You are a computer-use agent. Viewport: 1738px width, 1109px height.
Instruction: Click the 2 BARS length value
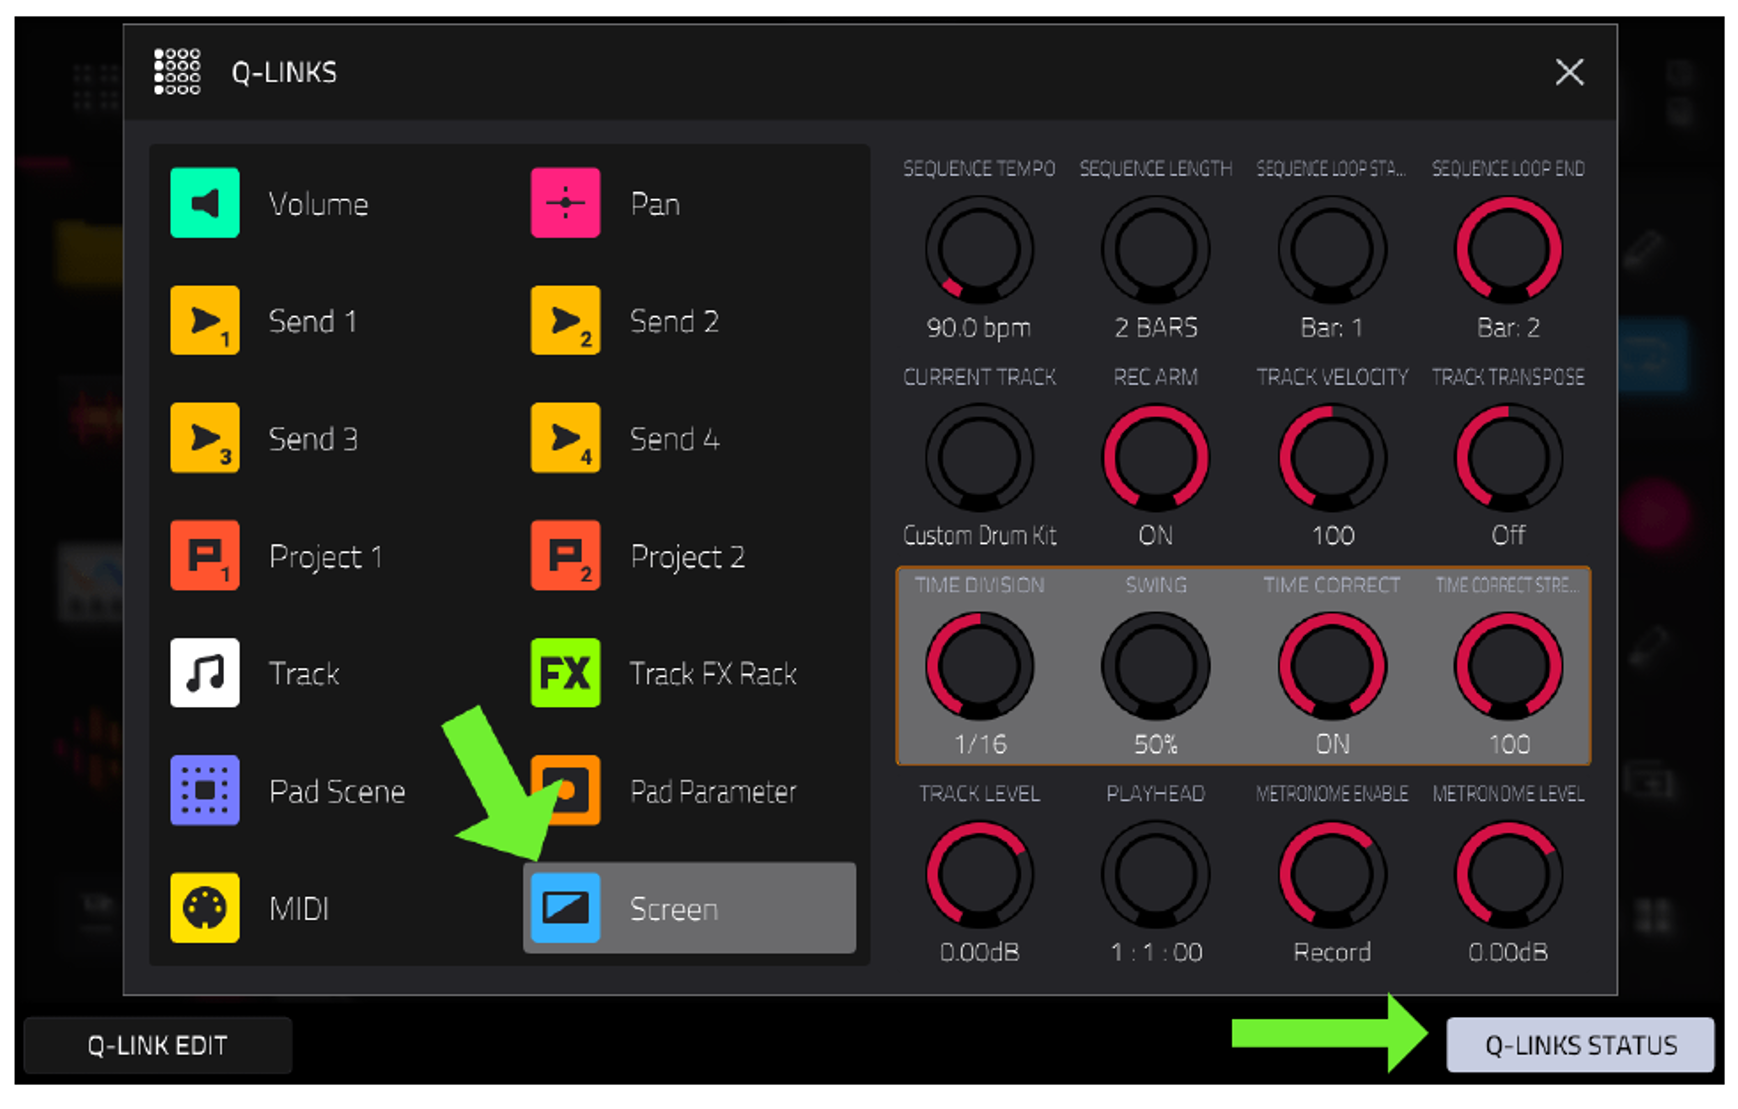pyautogui.click(x=1156, y=328)
